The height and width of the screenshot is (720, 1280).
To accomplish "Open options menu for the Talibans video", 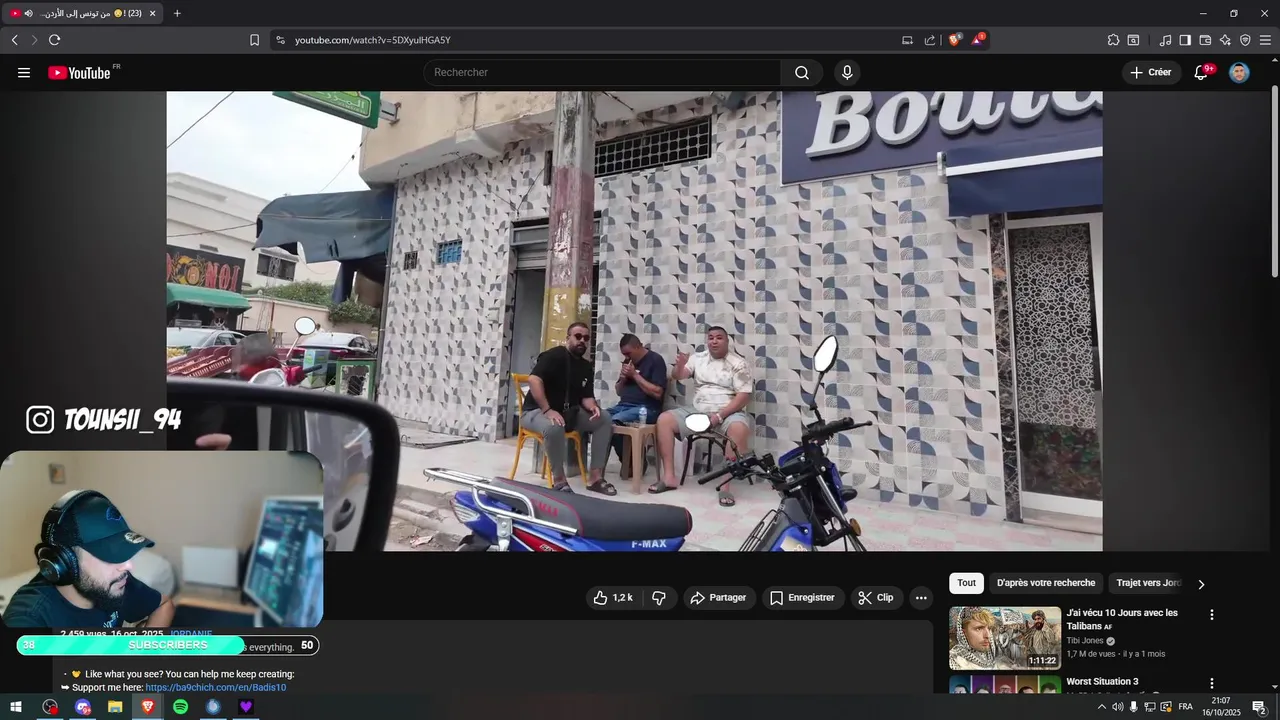I will pyautogui.click(x=1212, y=615).
